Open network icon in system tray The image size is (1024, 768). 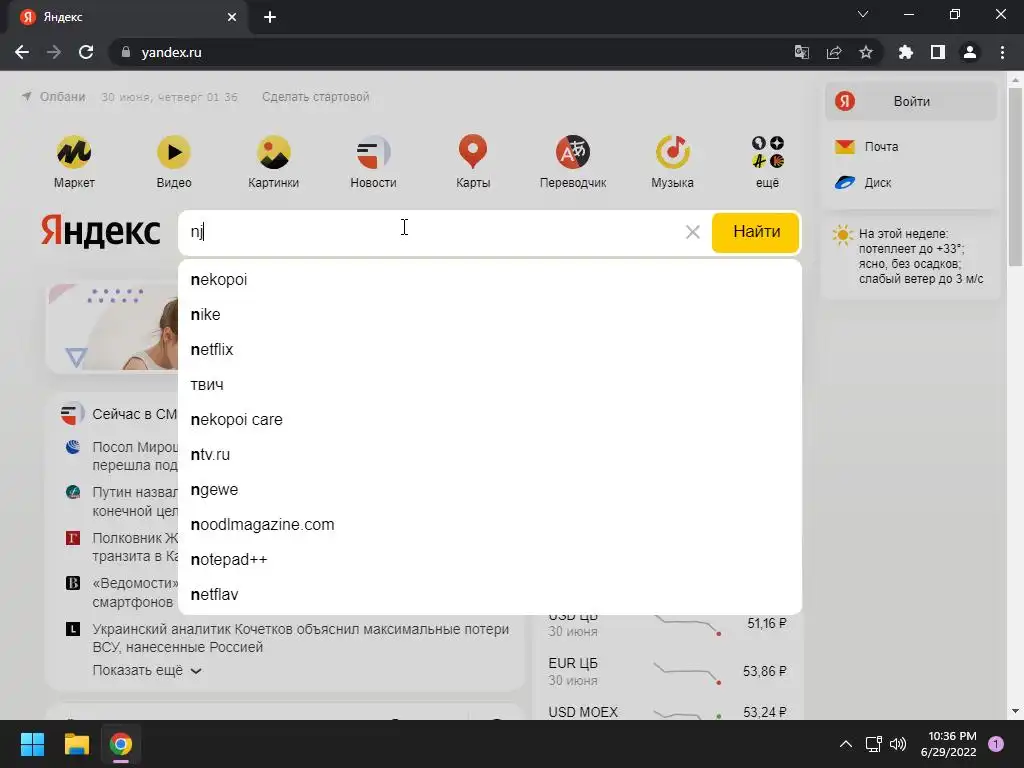pos(874,744)
